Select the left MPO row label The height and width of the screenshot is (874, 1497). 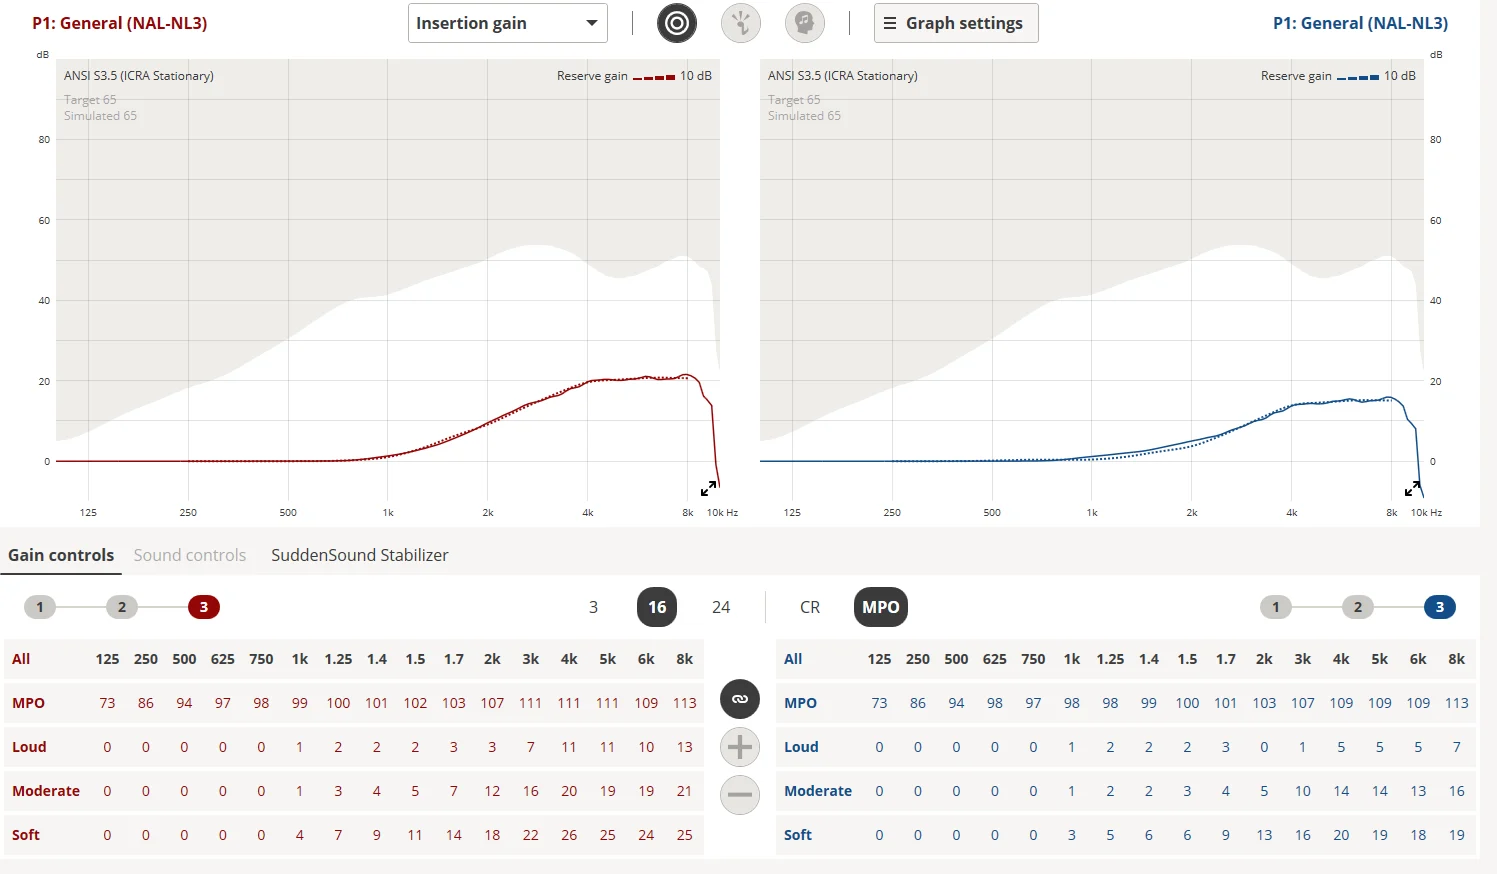(x=28, y=703)
